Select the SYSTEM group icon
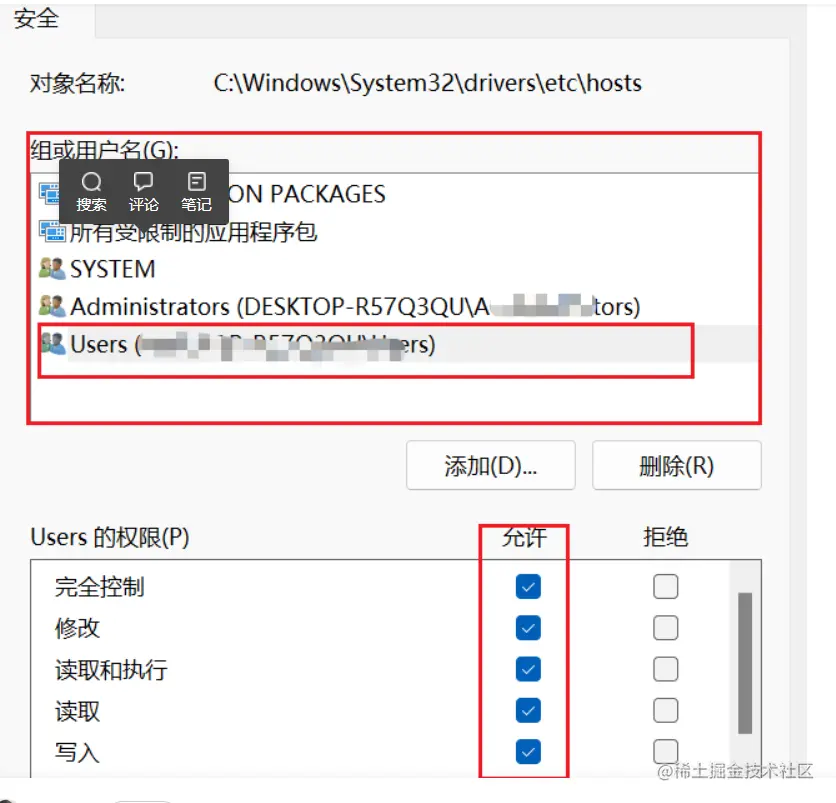This screenshot has width=836, height=803. tap(52, 268)
